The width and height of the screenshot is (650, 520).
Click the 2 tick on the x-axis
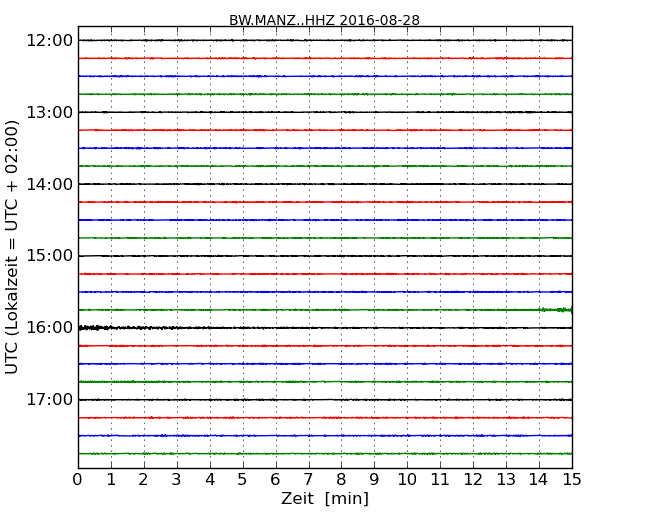tap(143, 480)
